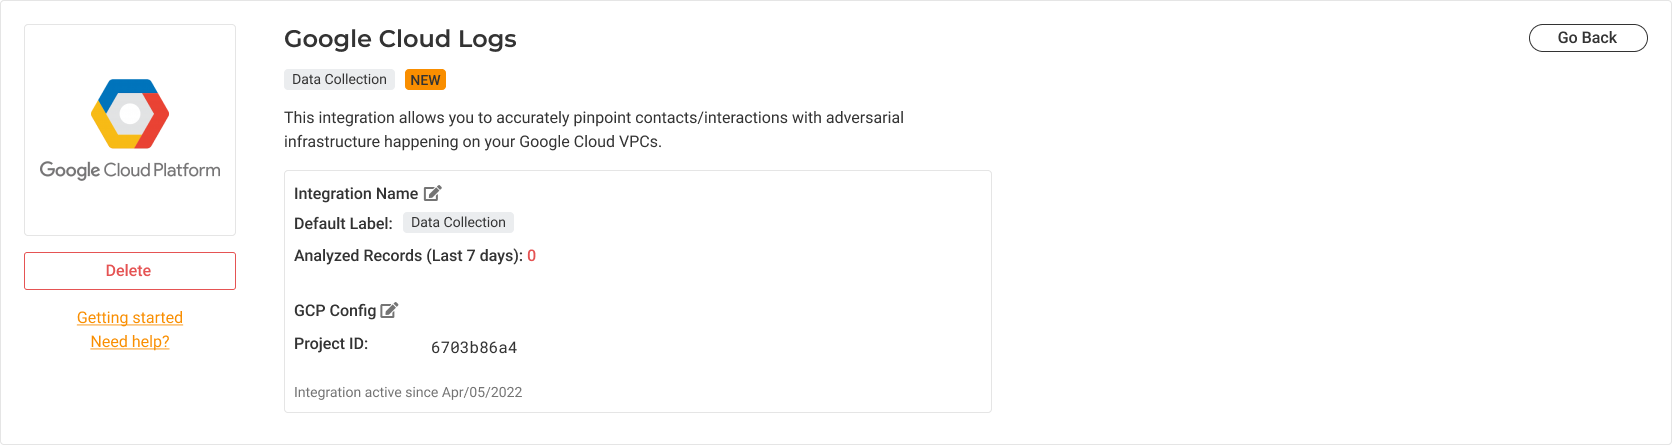The height and width of the screenshot is (445, 1672).
Task: Click the GCP Config section label
Action: point(335,311)
